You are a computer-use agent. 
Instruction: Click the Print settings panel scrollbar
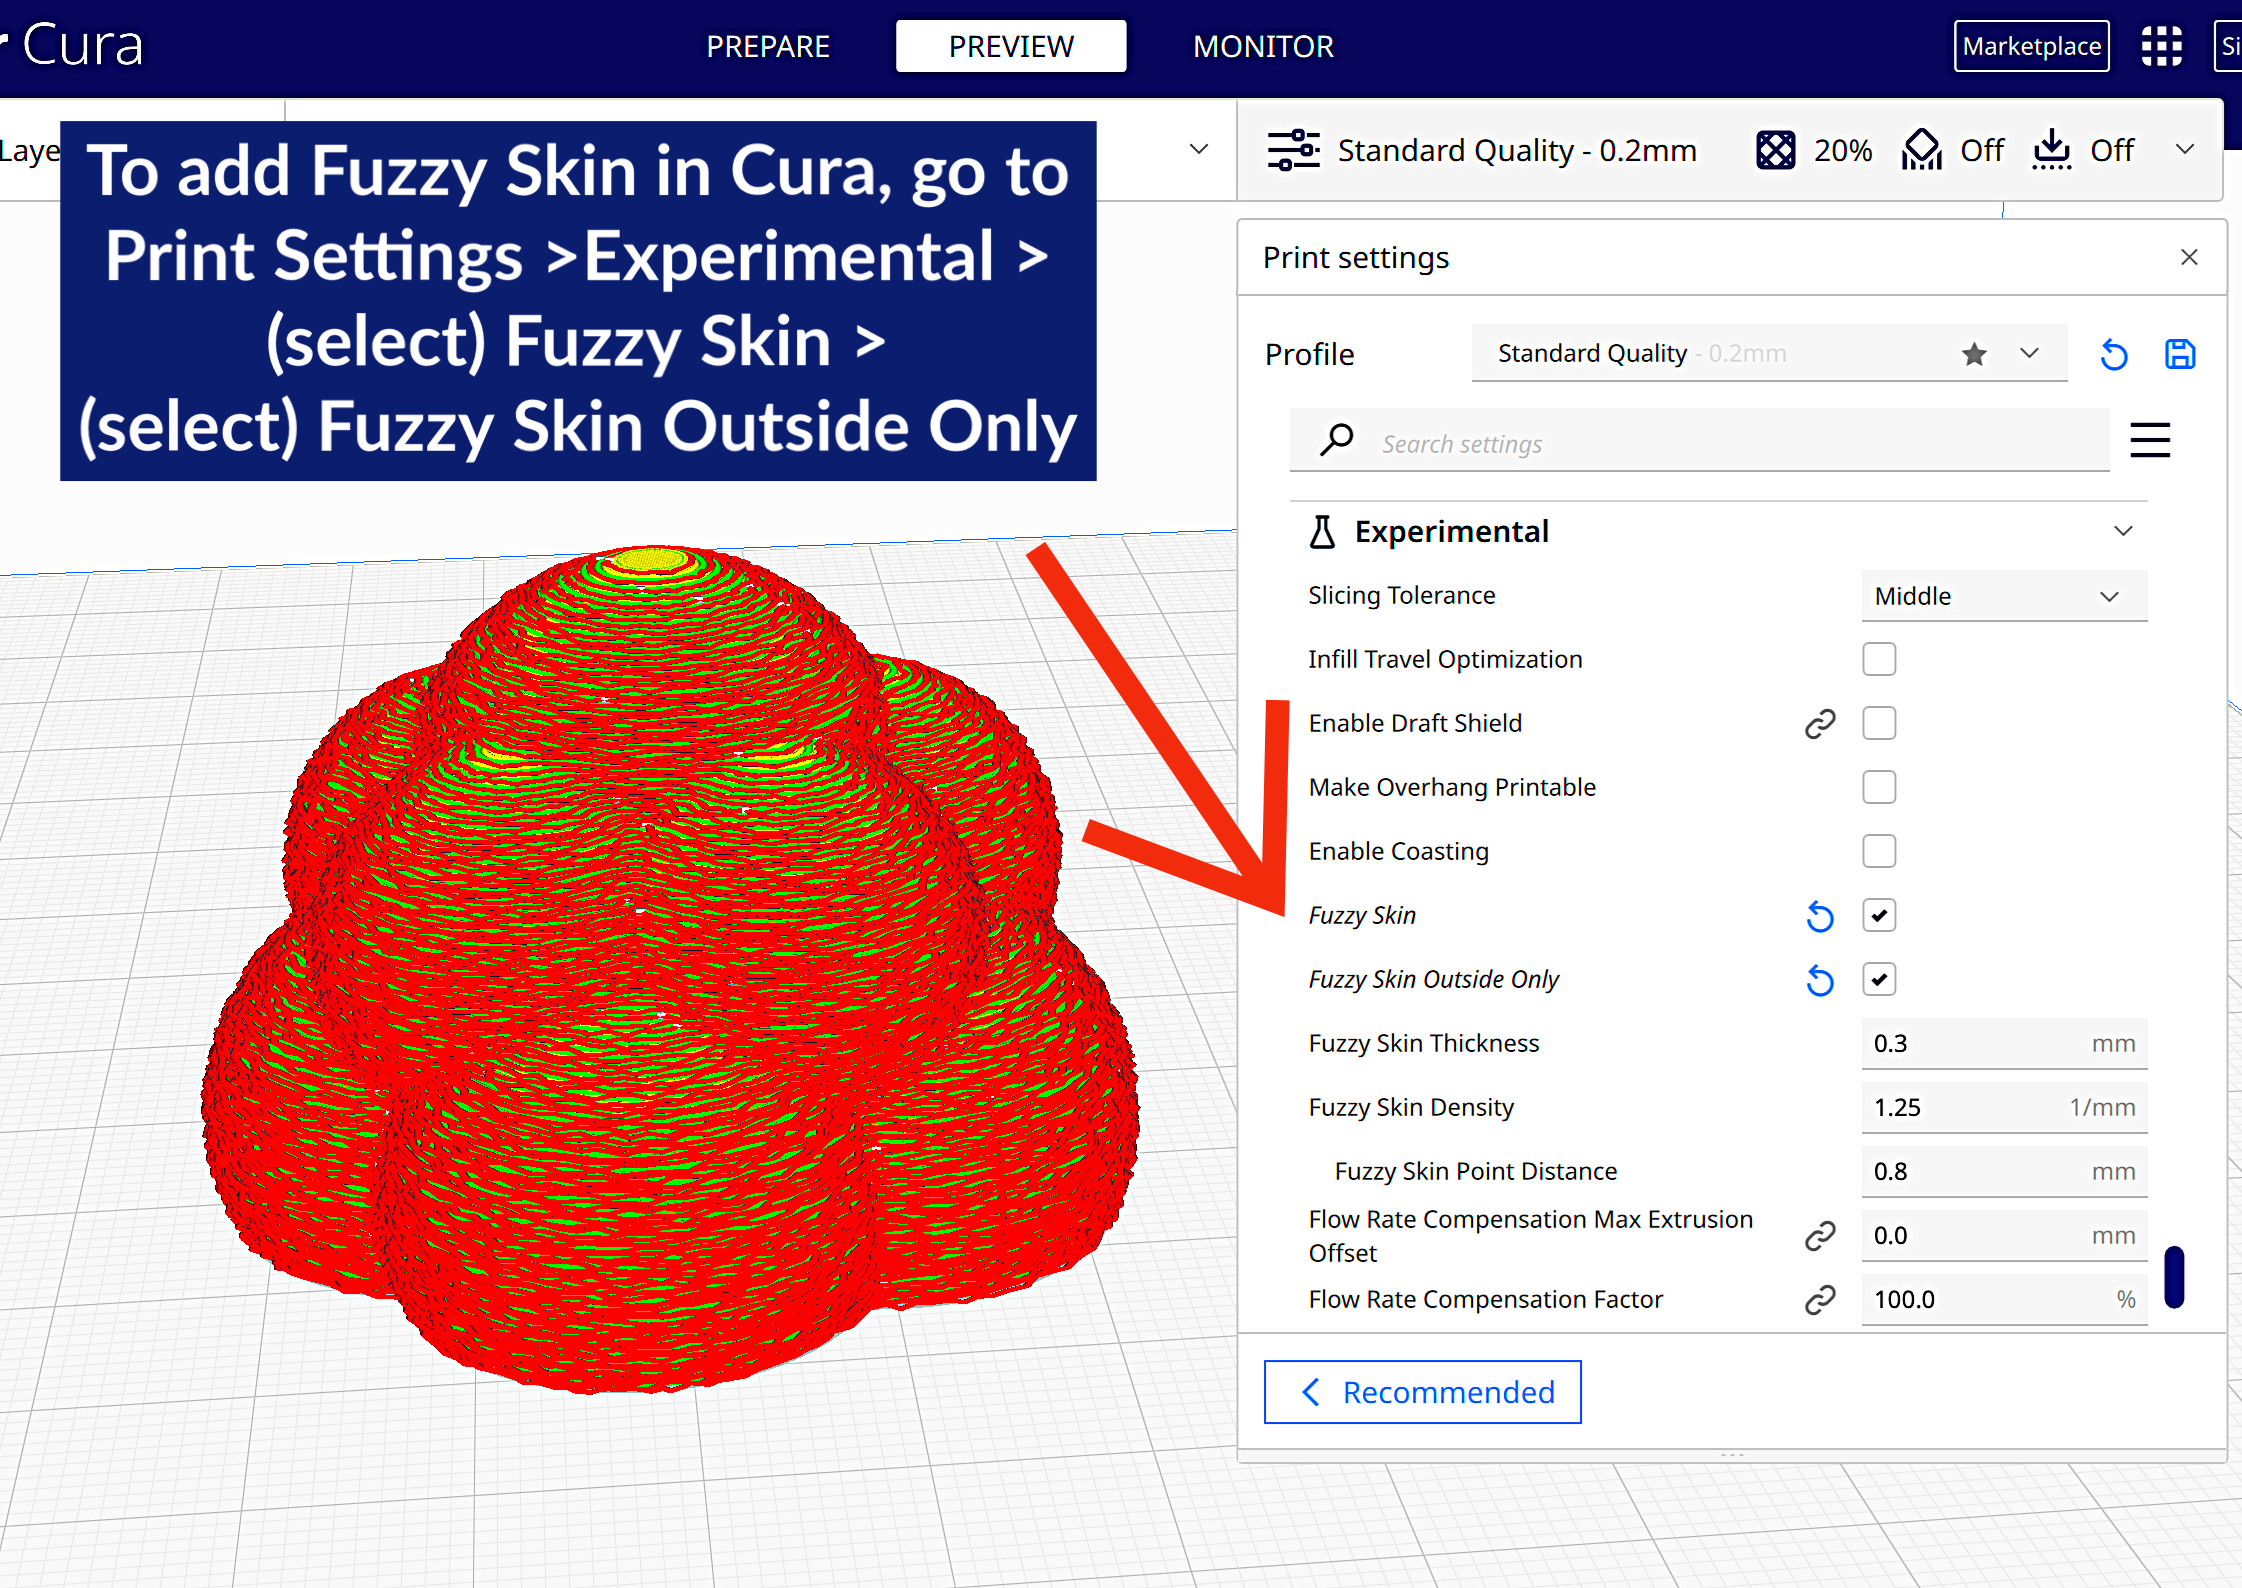tap(2174, 1277)
